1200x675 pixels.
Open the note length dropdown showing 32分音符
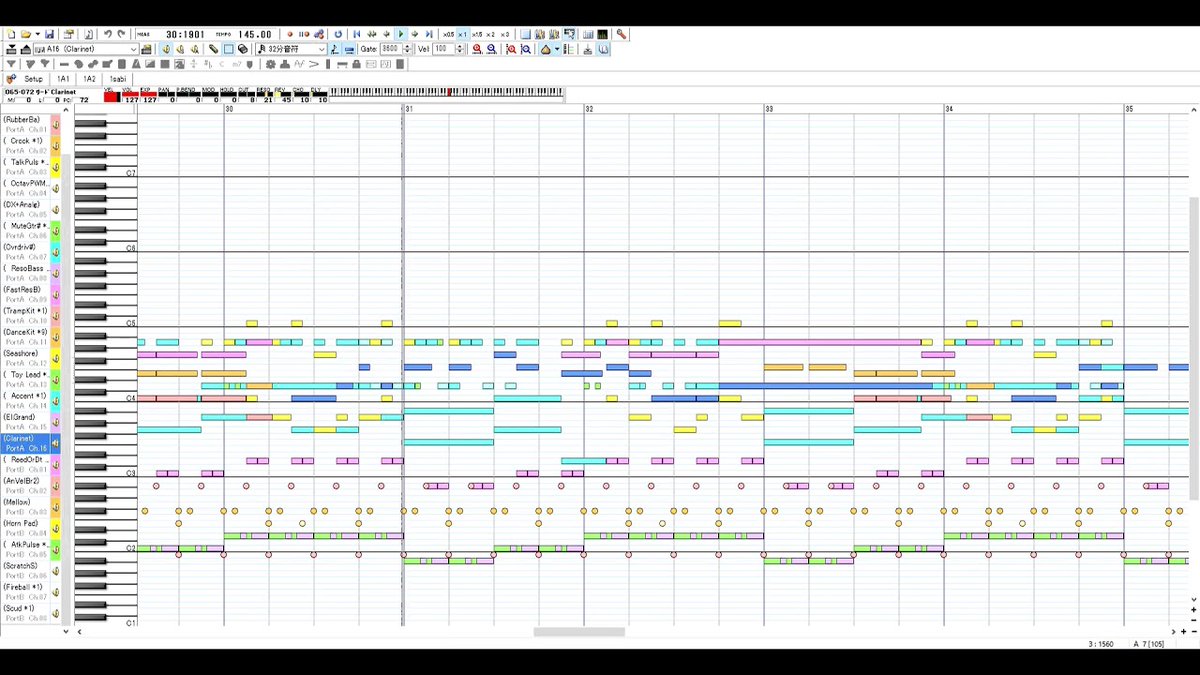click(321, 48)
